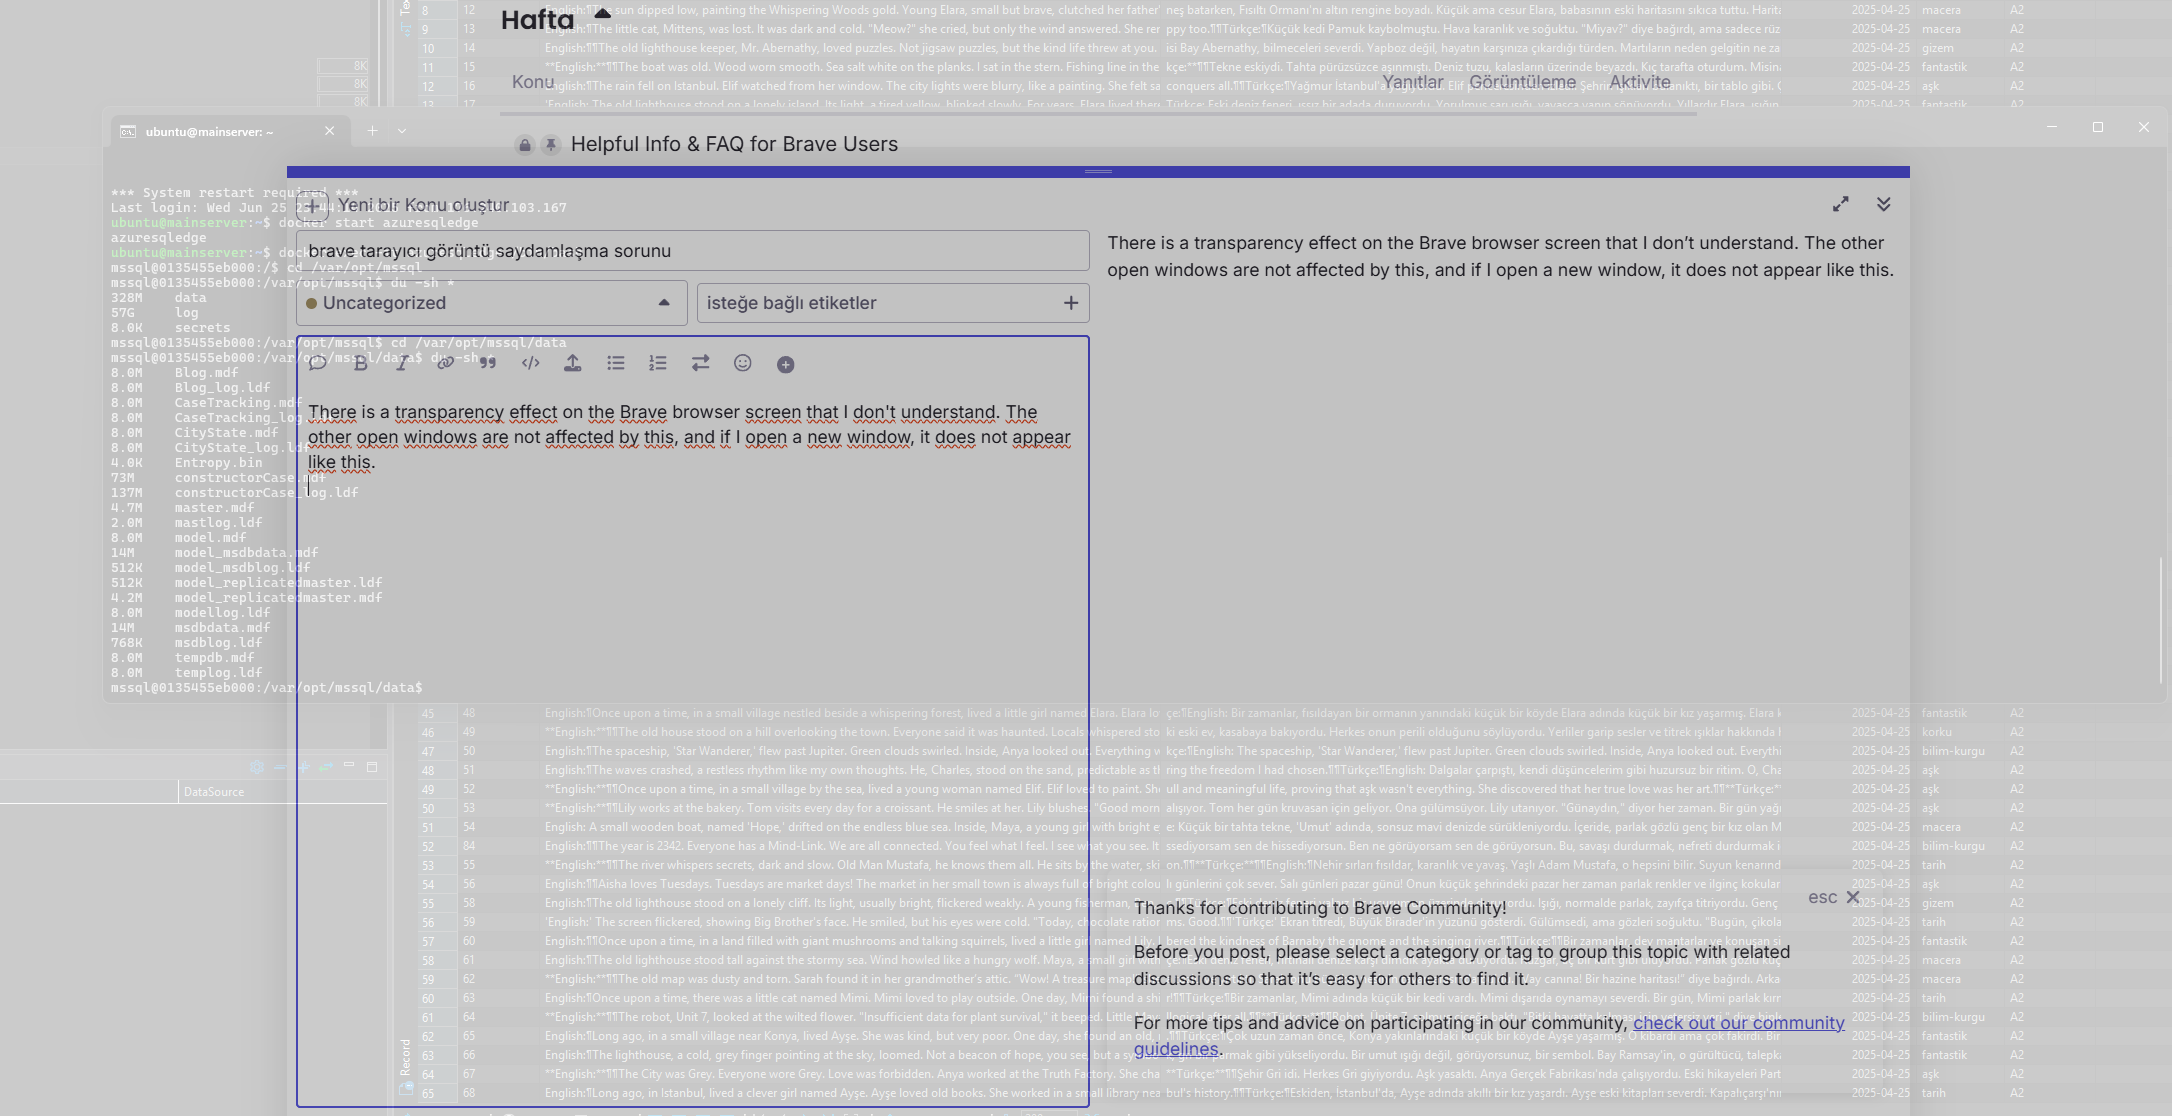Screen dimensions: 2172x1116
Task: Sort topics by the Yanıtlar column
Action: [x=1412, y=83]
